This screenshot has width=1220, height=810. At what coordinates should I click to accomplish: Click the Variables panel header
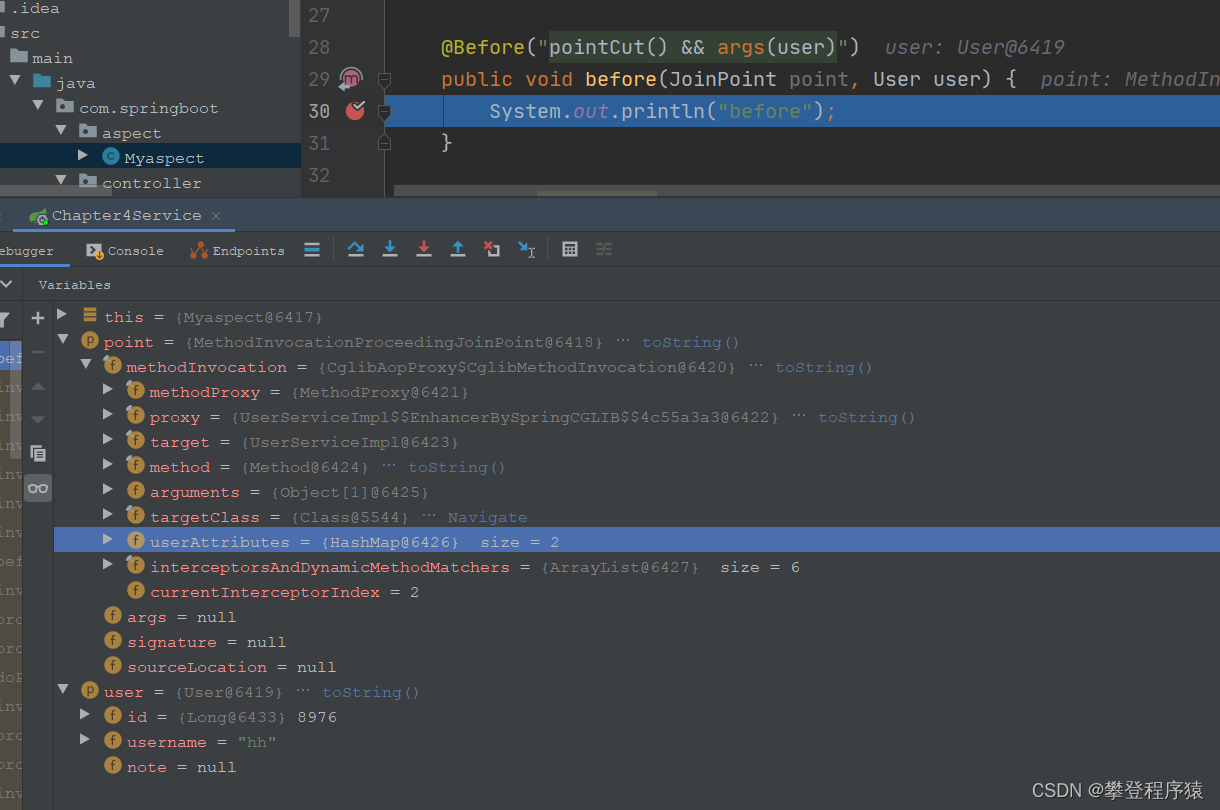pyautogui.click(x=75, y=285)
